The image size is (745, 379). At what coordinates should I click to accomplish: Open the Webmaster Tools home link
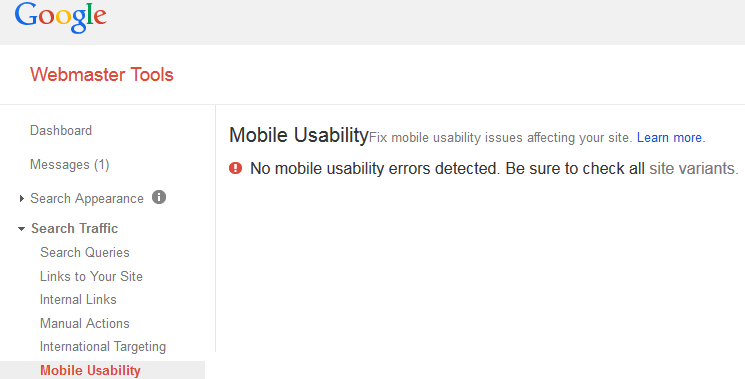point(102,75)
